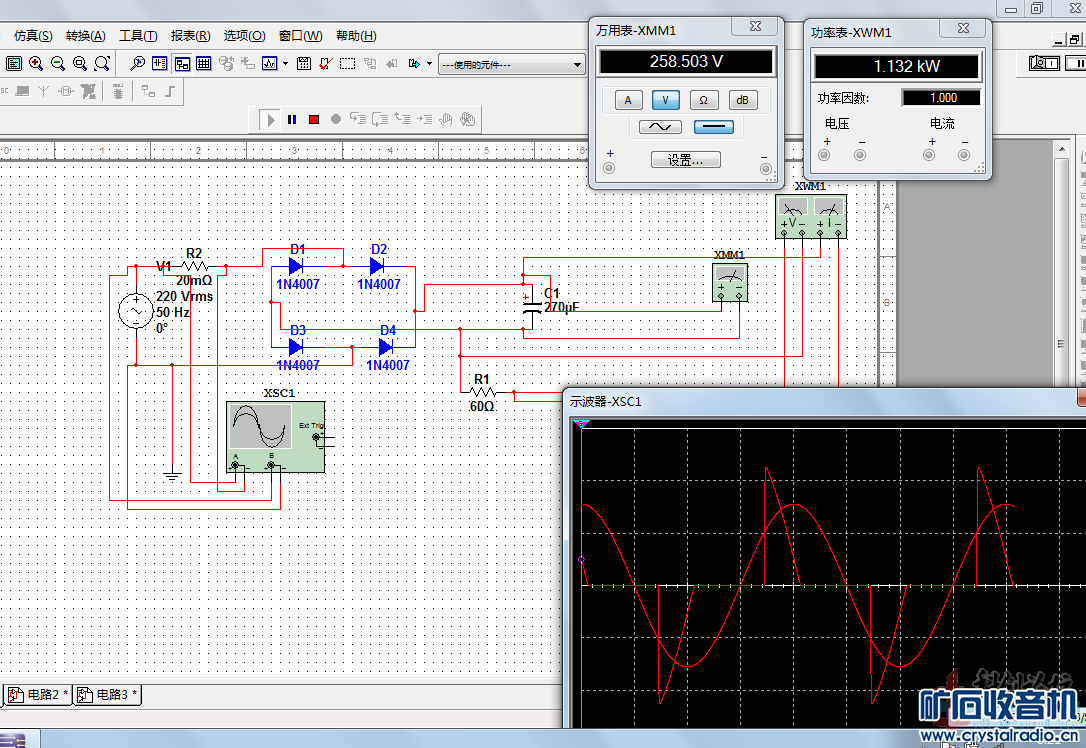Switch to the 电路3 circuit tab
This screenshot has width=1086, height=748.
pyautogui.click(x=108, y=694)
